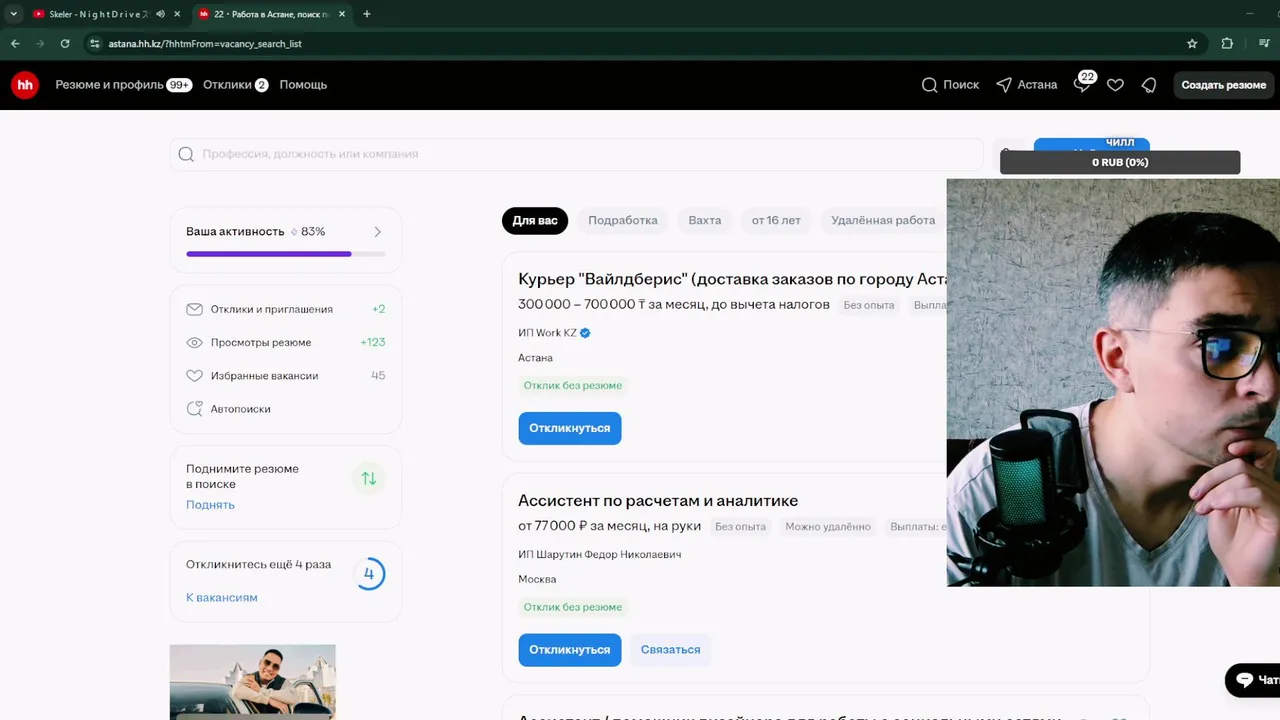This screenshot has height=720, width=1280.
Task: Click the browser address bar URL
Action: tap(205, 43)
